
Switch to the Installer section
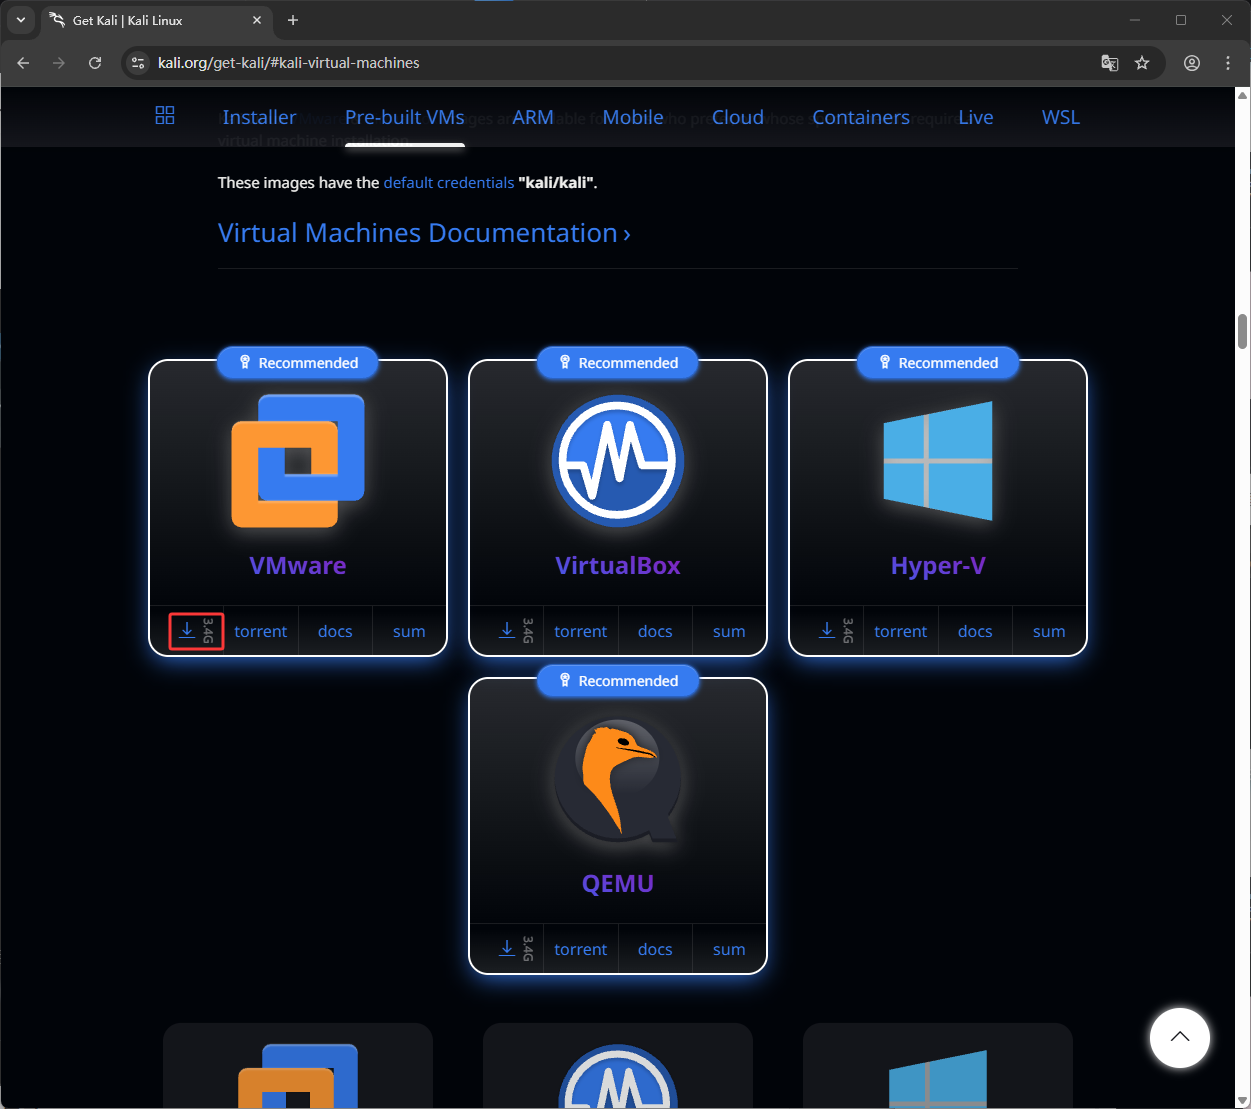259,117
